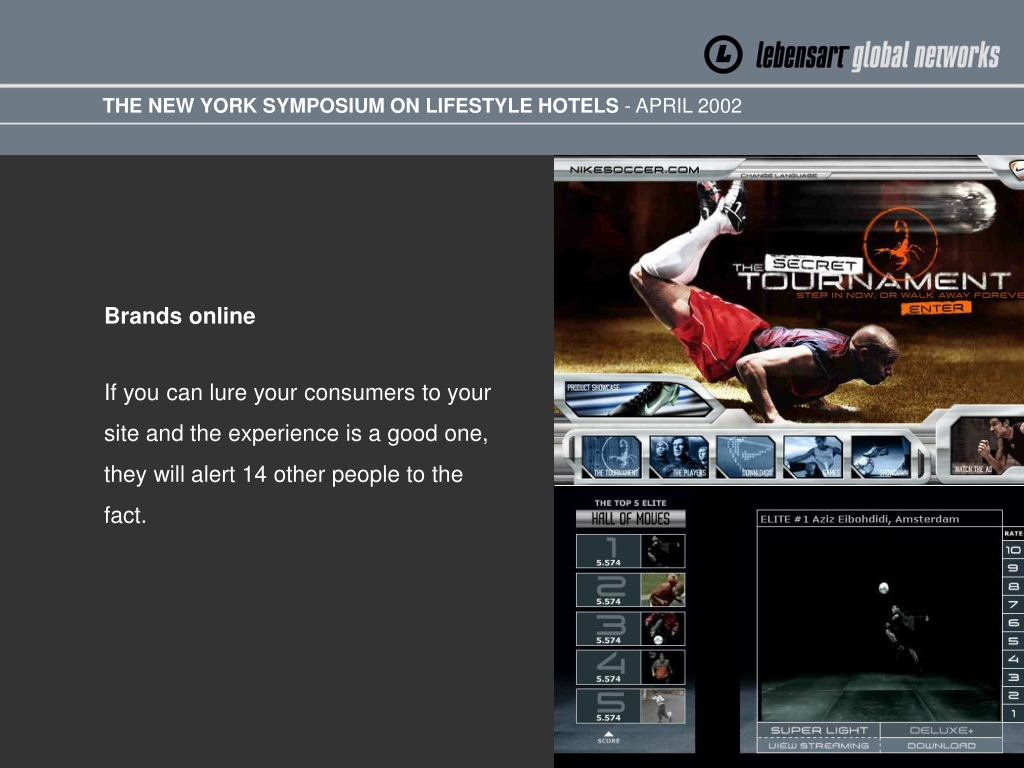
Task: Click the Elite #1 video player area
Action: [880, 624]
